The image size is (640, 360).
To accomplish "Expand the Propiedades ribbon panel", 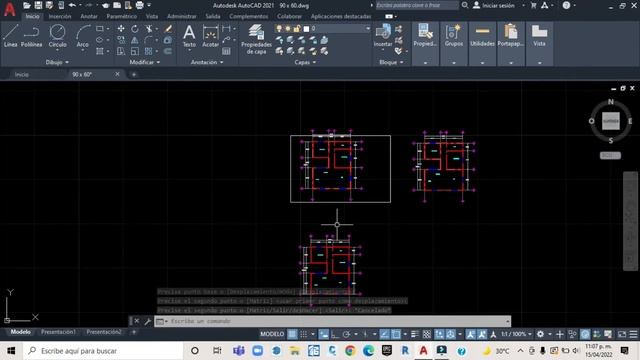I will click(x=425, y=63).
